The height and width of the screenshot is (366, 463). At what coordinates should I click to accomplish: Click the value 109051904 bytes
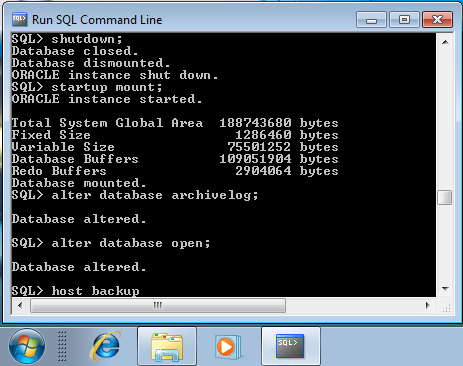279,159
